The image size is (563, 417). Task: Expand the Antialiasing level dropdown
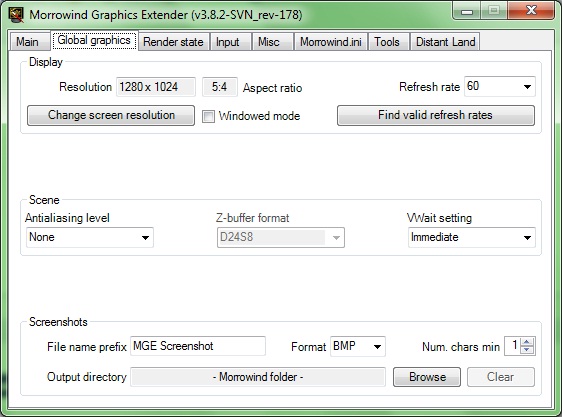[90, 237]
